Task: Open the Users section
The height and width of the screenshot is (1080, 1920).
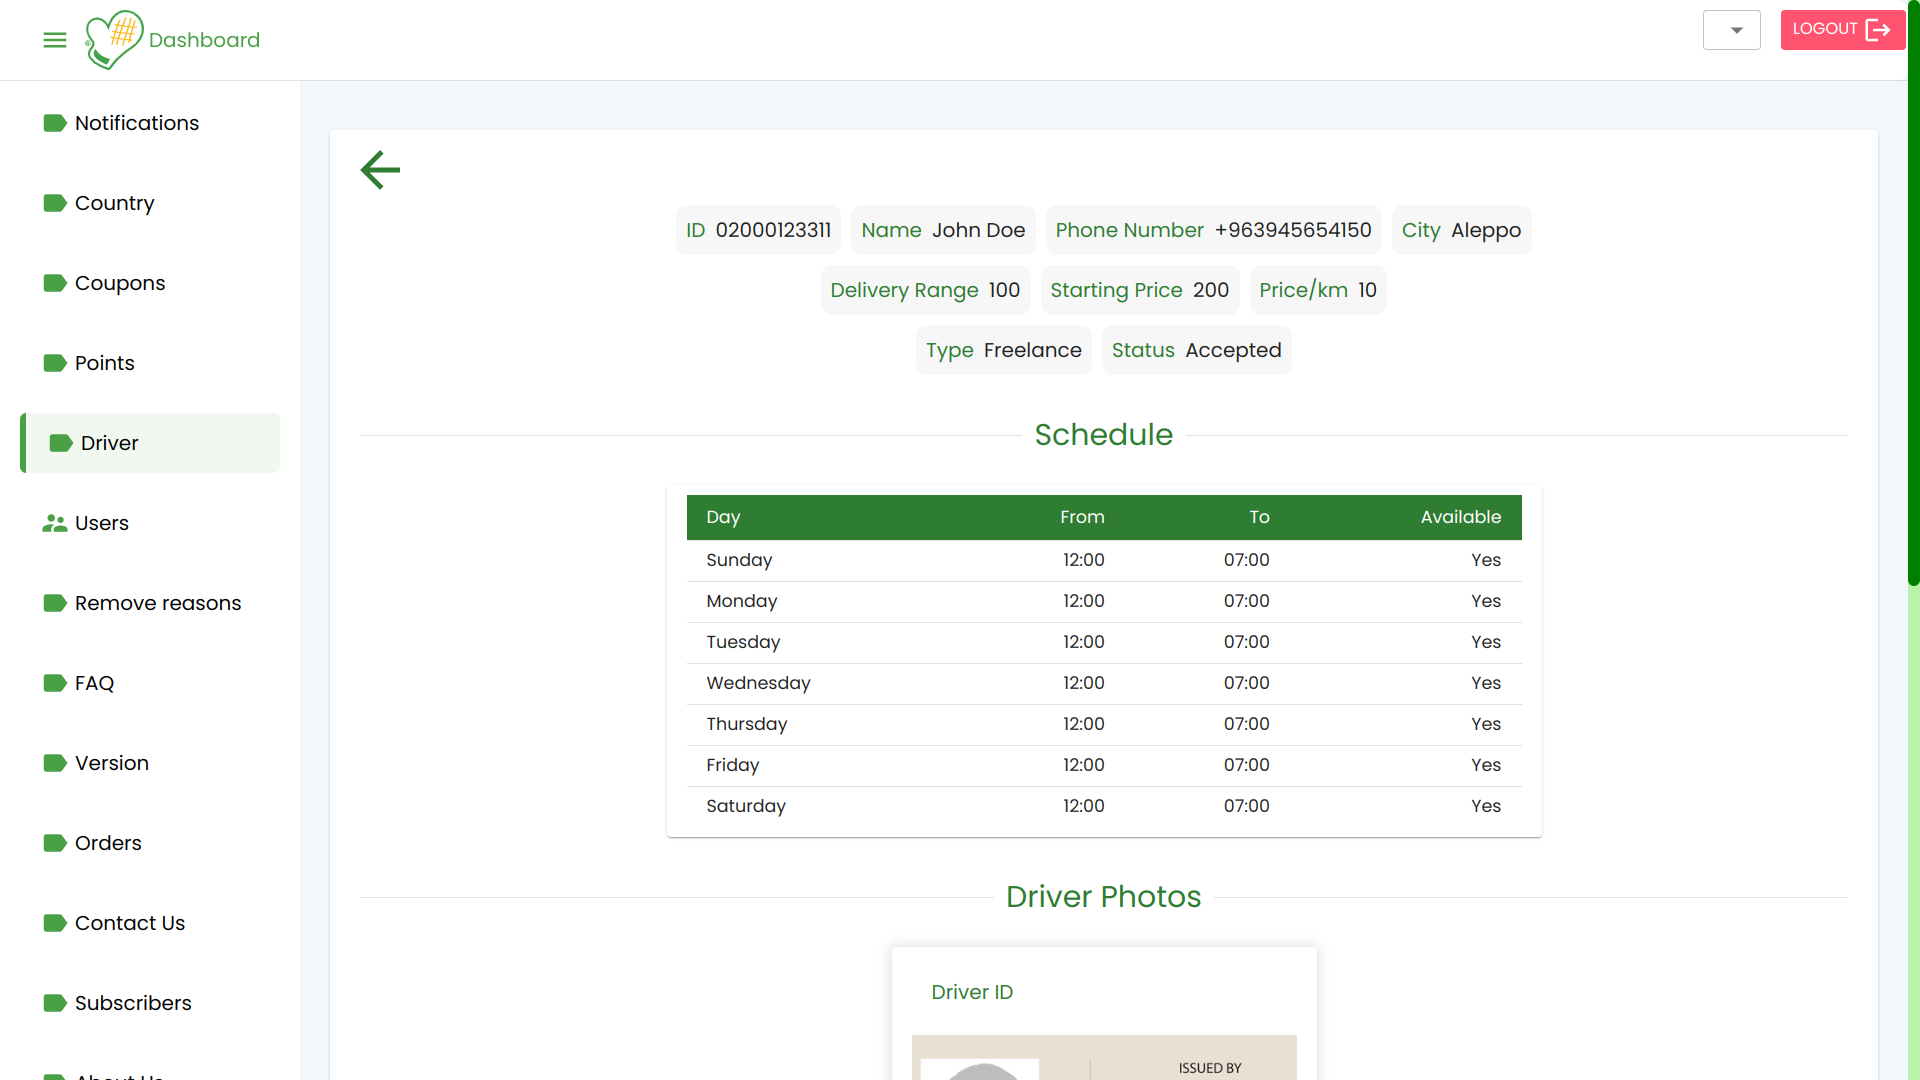Action: [x=150, y=523]
